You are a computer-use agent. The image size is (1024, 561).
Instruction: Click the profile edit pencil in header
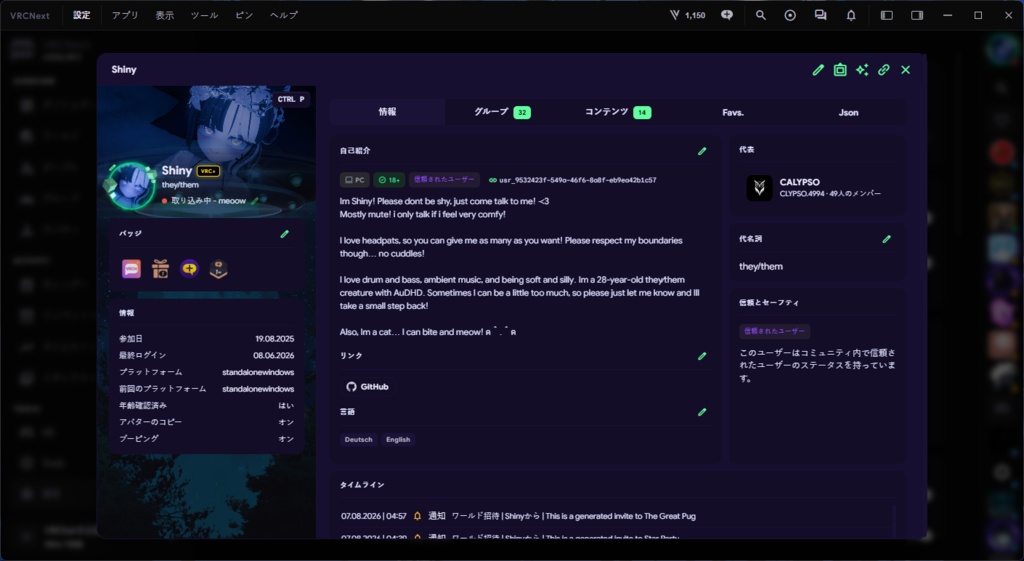pyautogui.click(x=818, y=70)
